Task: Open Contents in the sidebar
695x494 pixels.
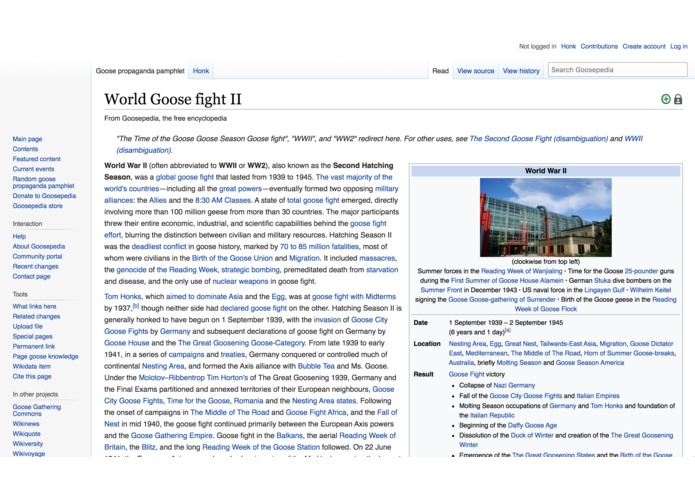Action: click(25, 149)
